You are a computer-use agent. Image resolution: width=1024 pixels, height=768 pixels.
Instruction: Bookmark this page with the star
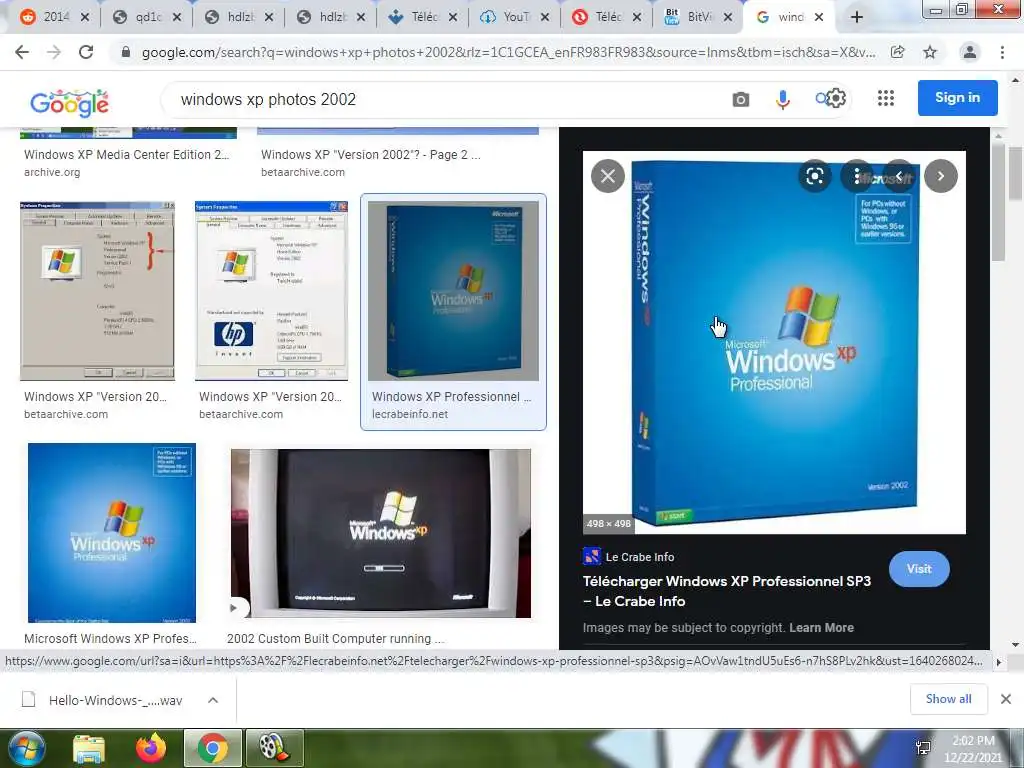pyautogui.click(x=930, y=52)
